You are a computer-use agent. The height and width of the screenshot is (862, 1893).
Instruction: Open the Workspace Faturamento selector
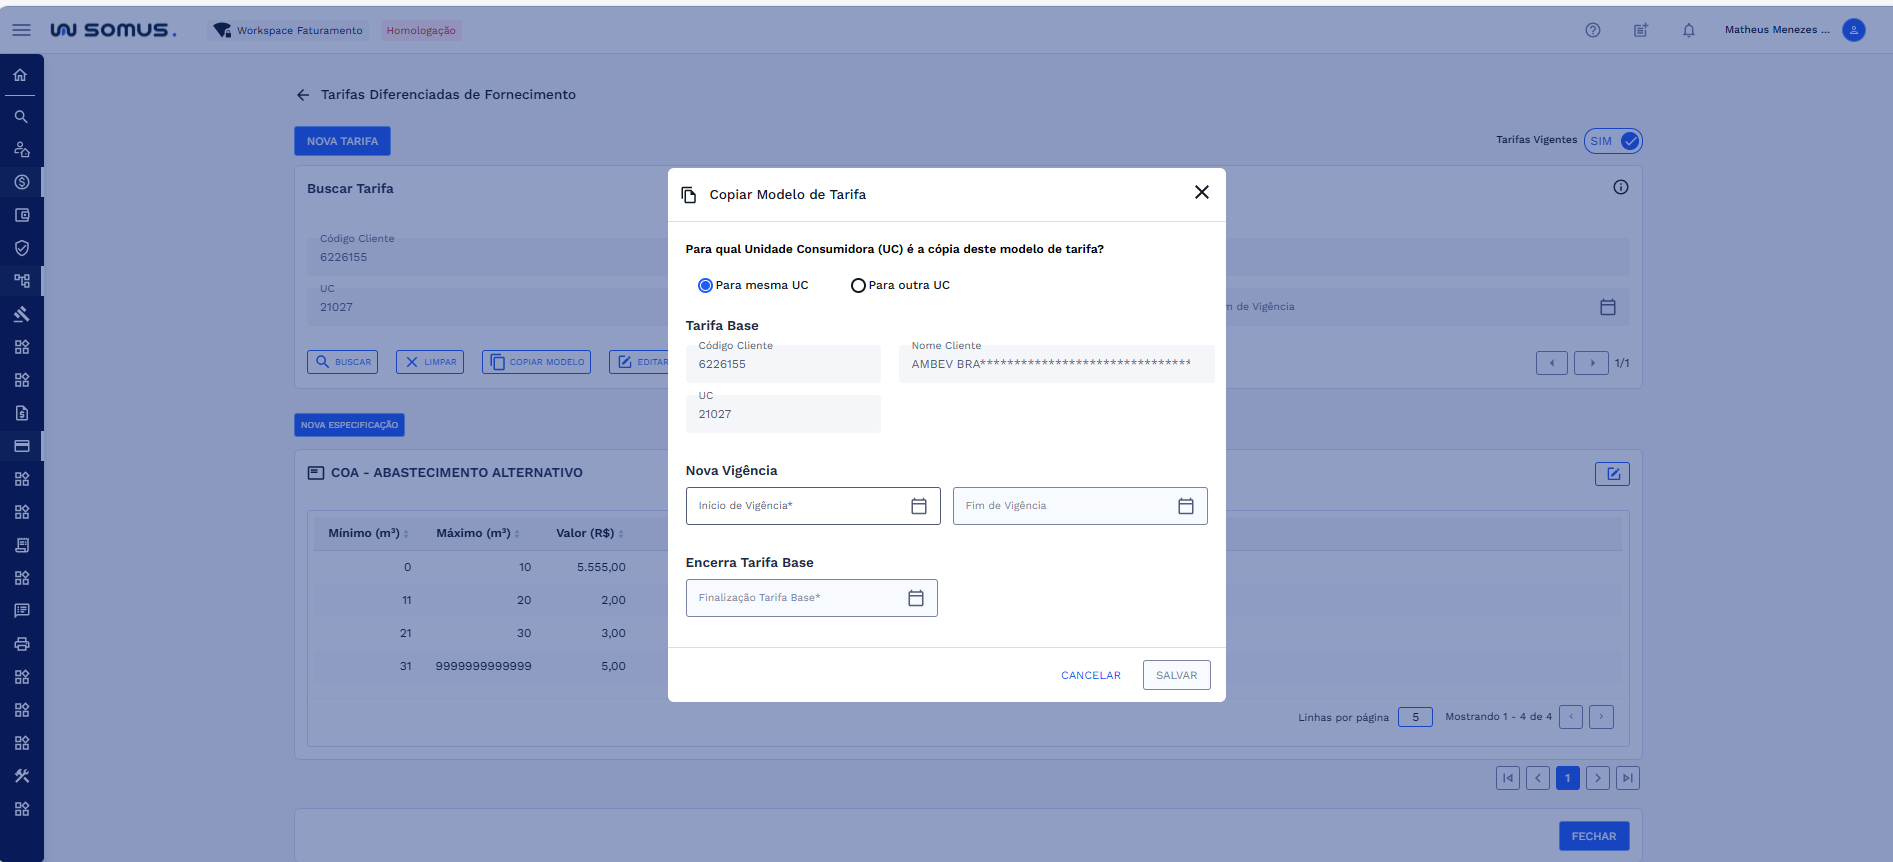tap(288, 30)
